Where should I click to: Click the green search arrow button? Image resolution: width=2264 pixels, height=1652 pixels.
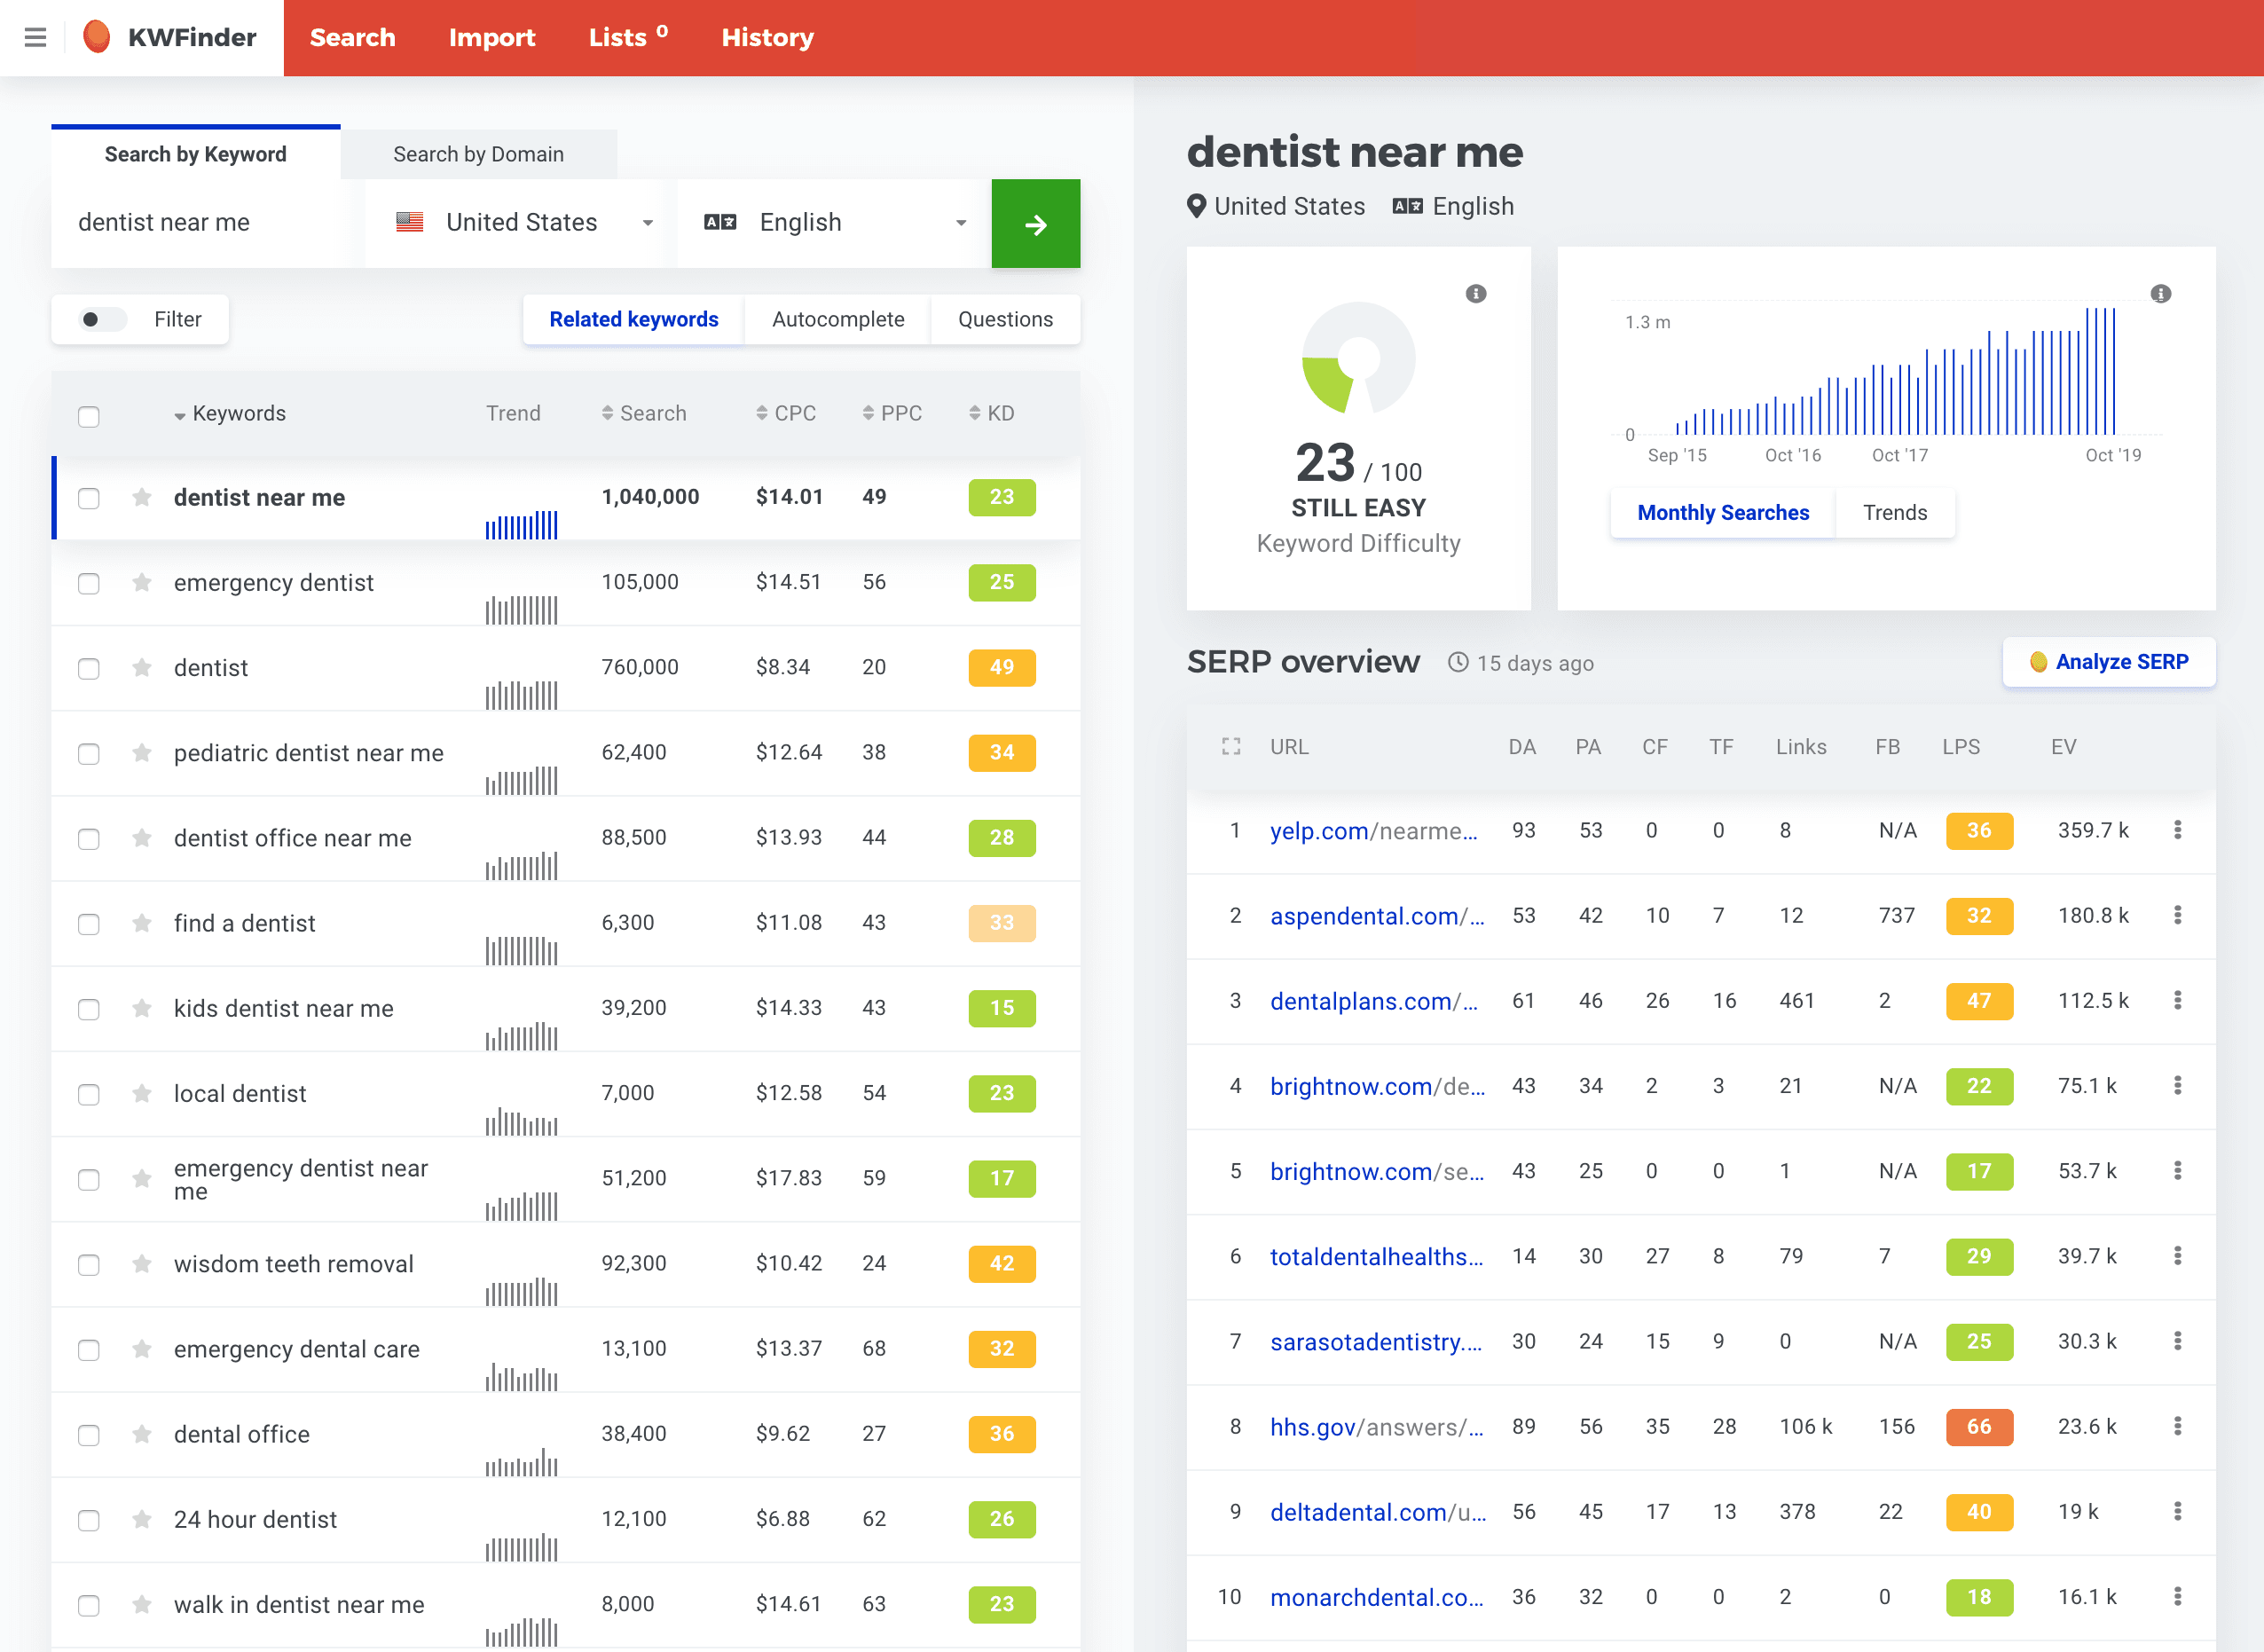(1035, 224)
